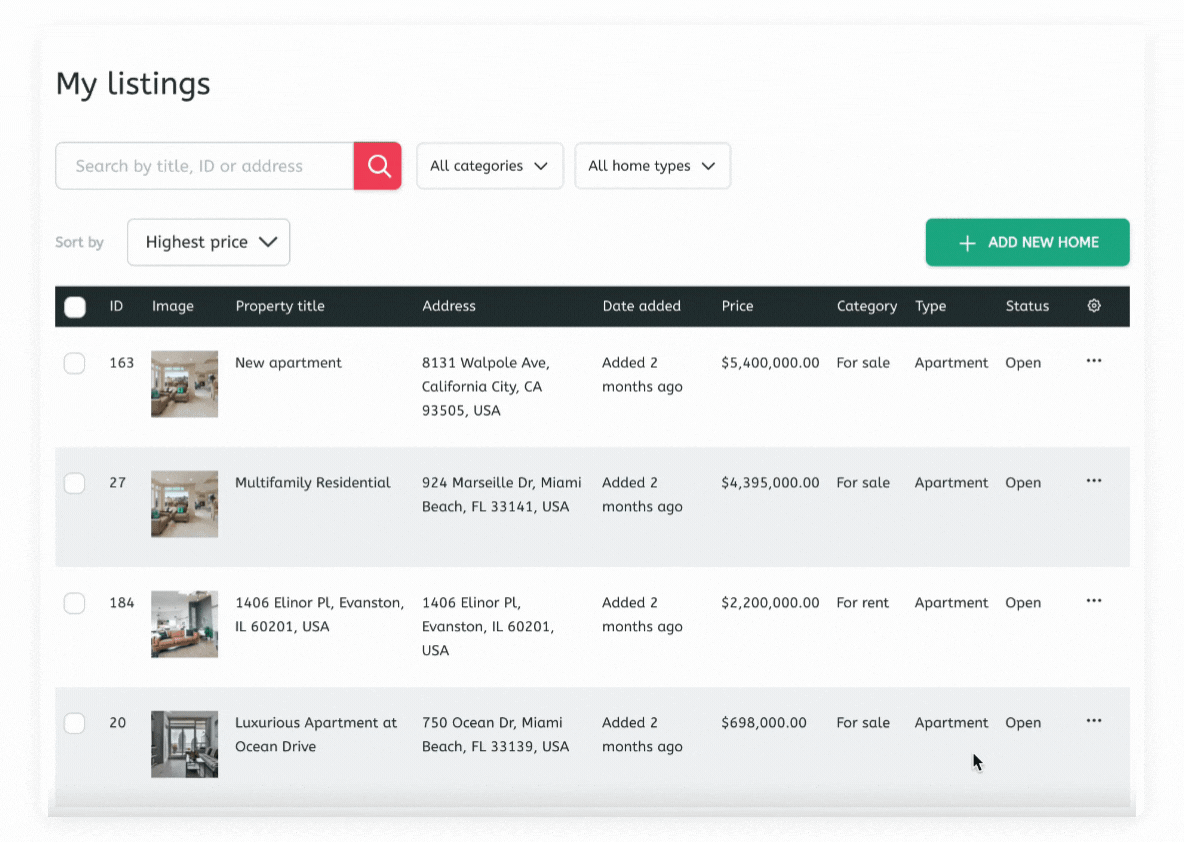Click the search by title input field
Image resolution: width=1184 pixels, height=842 pixels.
pos(205,166)
